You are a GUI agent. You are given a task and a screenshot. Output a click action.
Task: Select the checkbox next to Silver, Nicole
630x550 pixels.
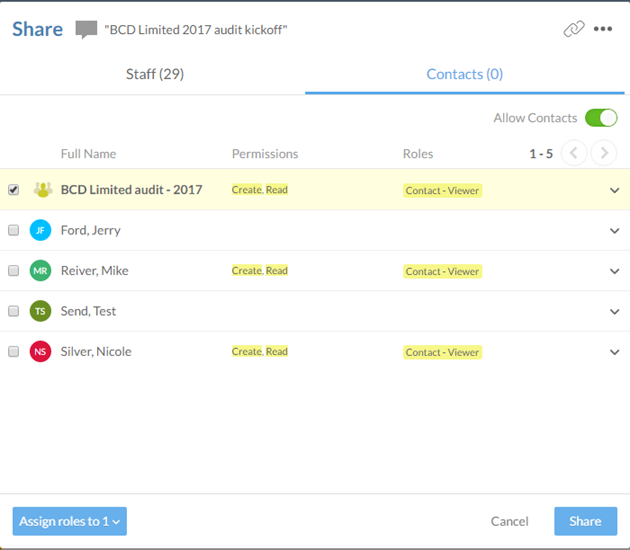14,352
